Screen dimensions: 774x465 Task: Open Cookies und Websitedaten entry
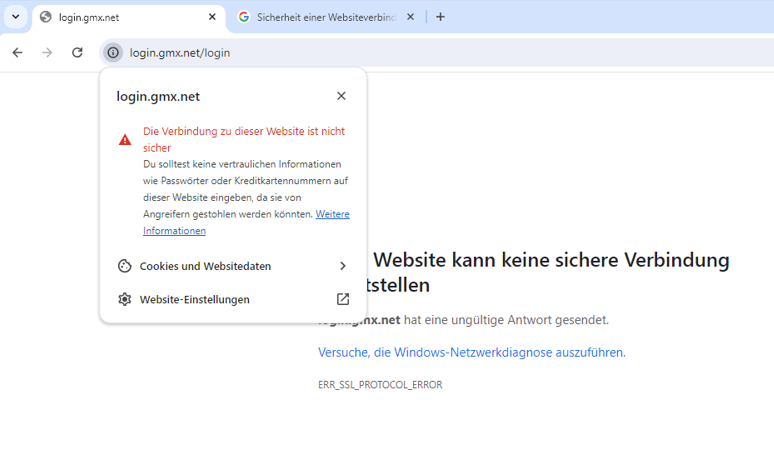point(233,266)
